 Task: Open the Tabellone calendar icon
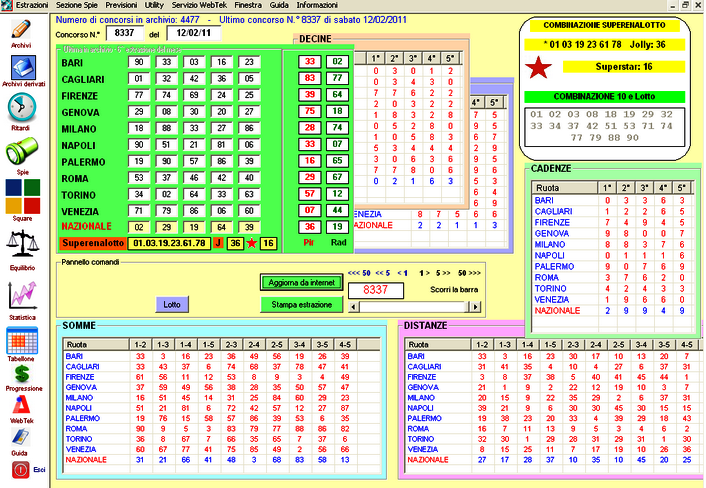point(22,341)
